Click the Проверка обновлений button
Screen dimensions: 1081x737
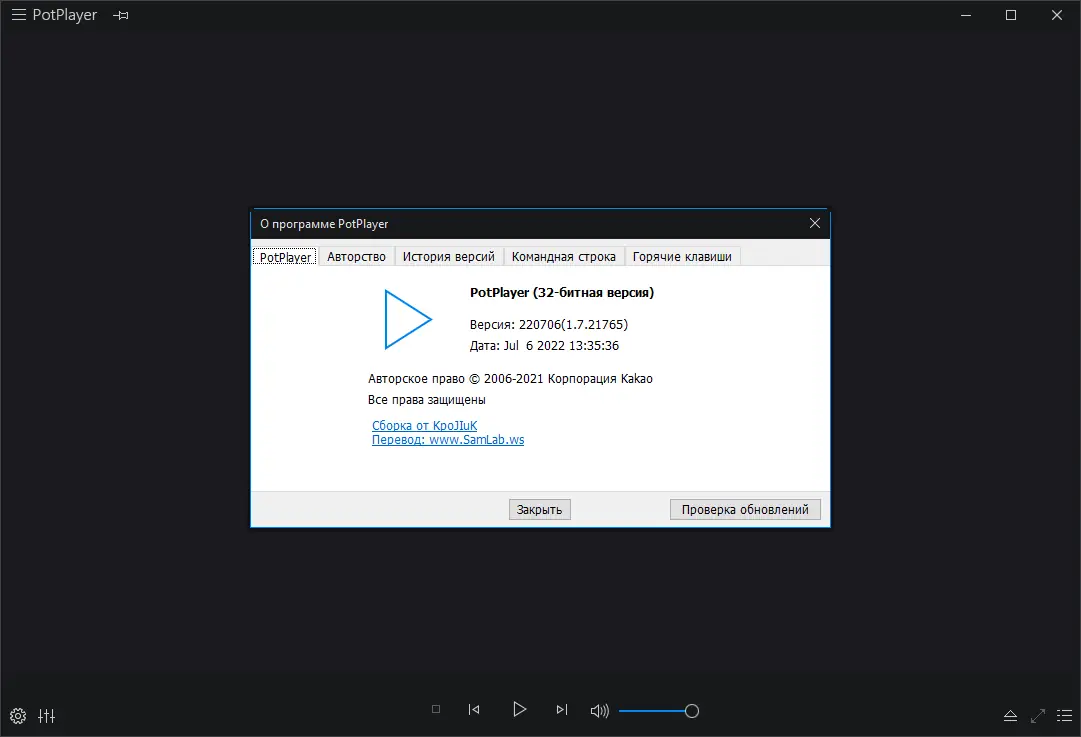tap(745, 509)
